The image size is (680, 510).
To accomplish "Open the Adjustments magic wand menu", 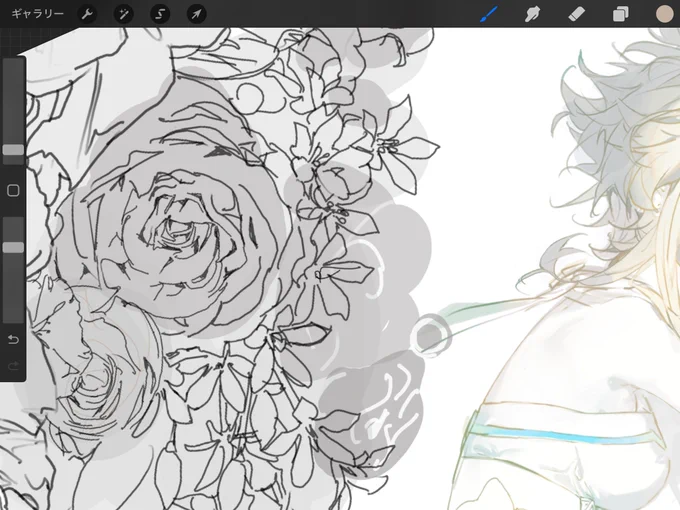I will point(124,14).
